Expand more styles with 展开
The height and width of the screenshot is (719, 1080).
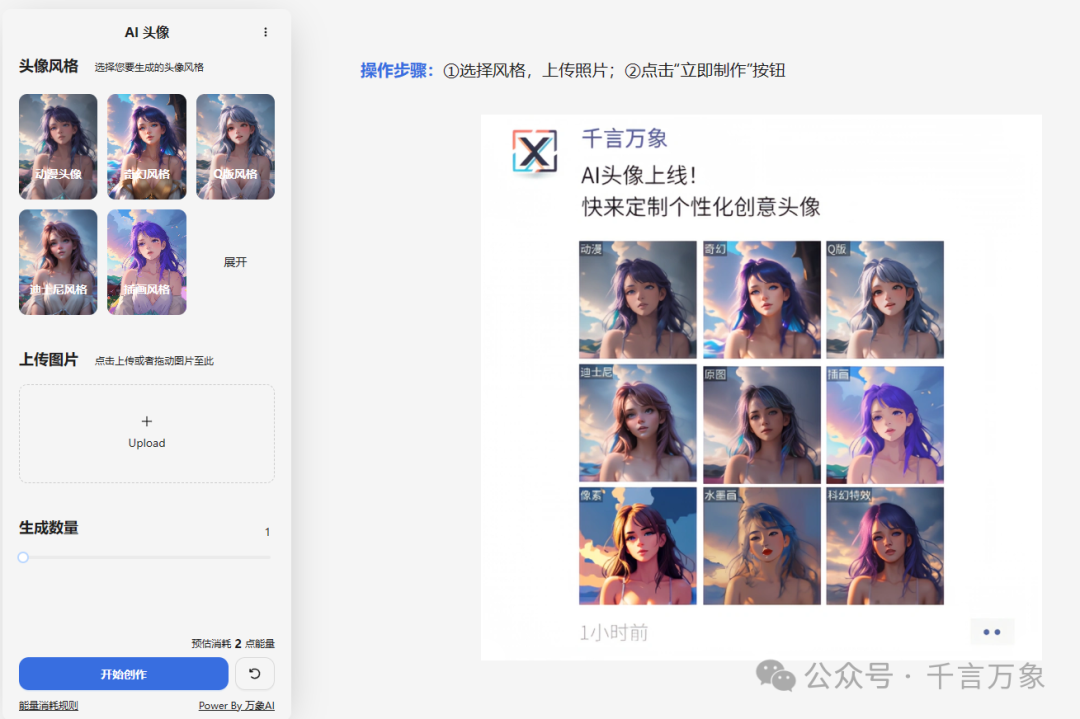click(x=235, y=262)
